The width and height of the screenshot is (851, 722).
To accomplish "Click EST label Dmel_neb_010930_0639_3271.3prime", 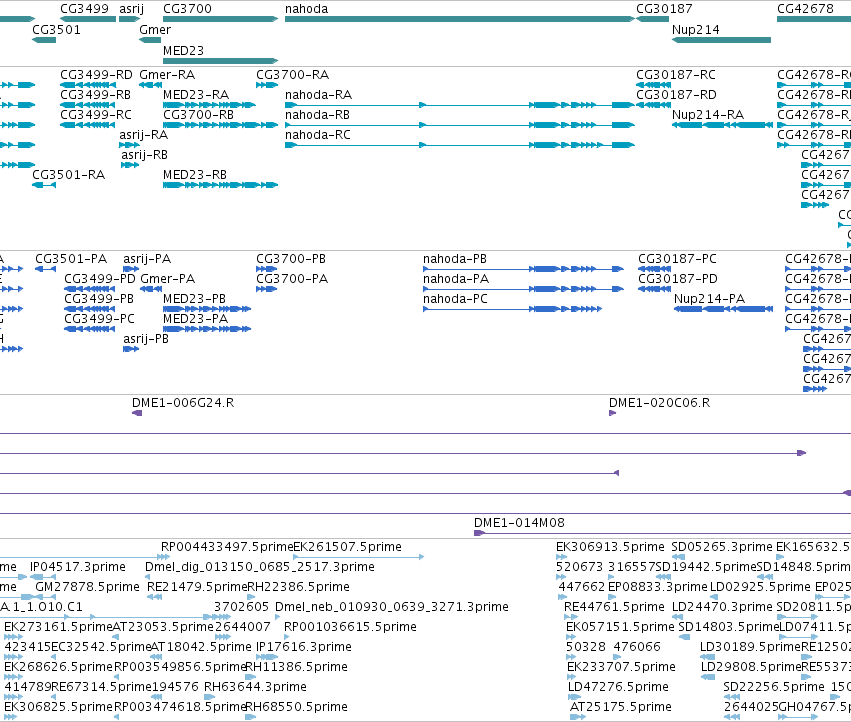I will pyautogui.click(x=392, y=606).
